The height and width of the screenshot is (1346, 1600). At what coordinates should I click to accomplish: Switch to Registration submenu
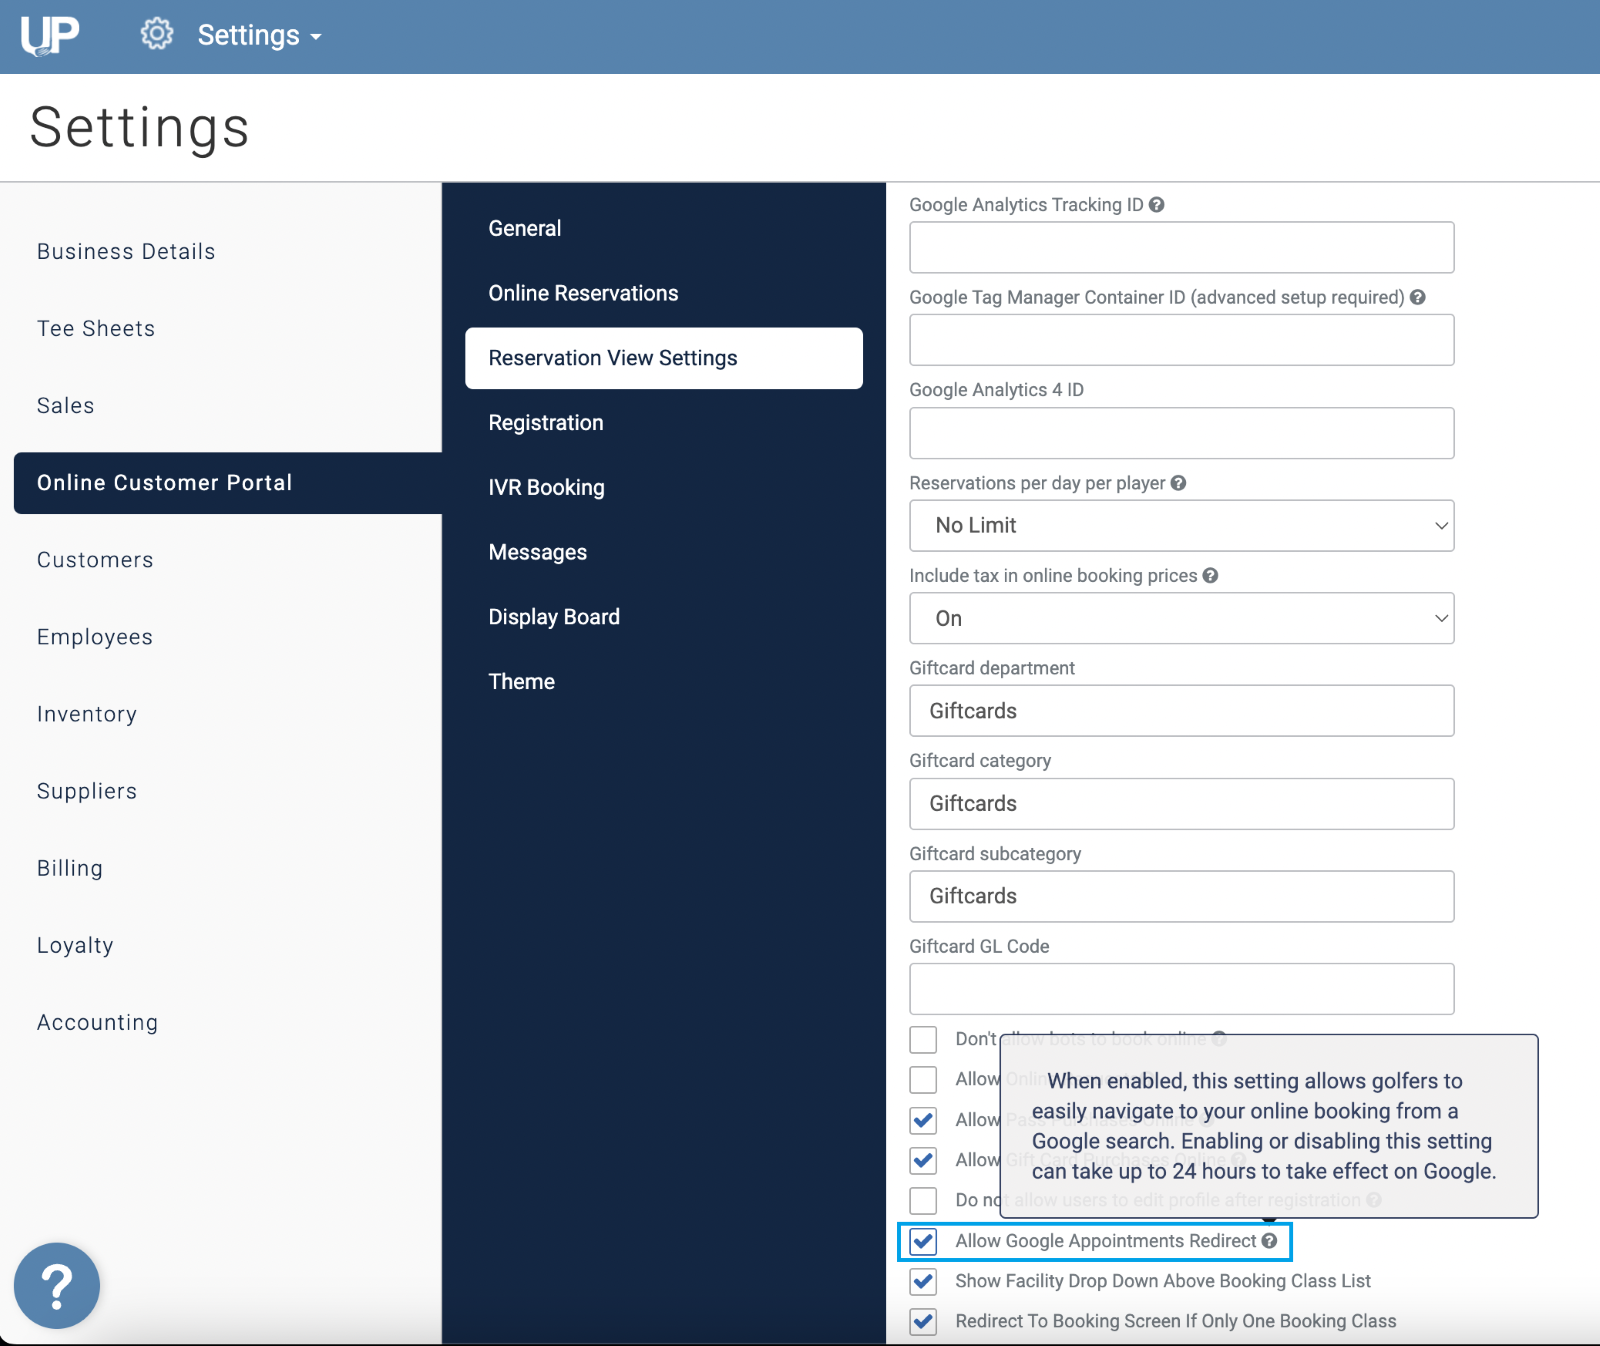[546, 423]
